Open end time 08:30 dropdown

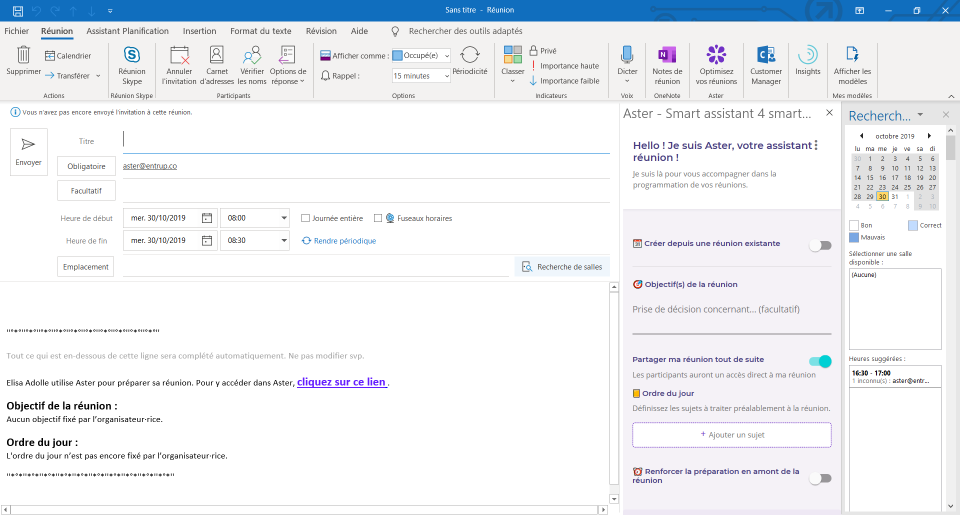pyautogui.click(x=284, y=241)
